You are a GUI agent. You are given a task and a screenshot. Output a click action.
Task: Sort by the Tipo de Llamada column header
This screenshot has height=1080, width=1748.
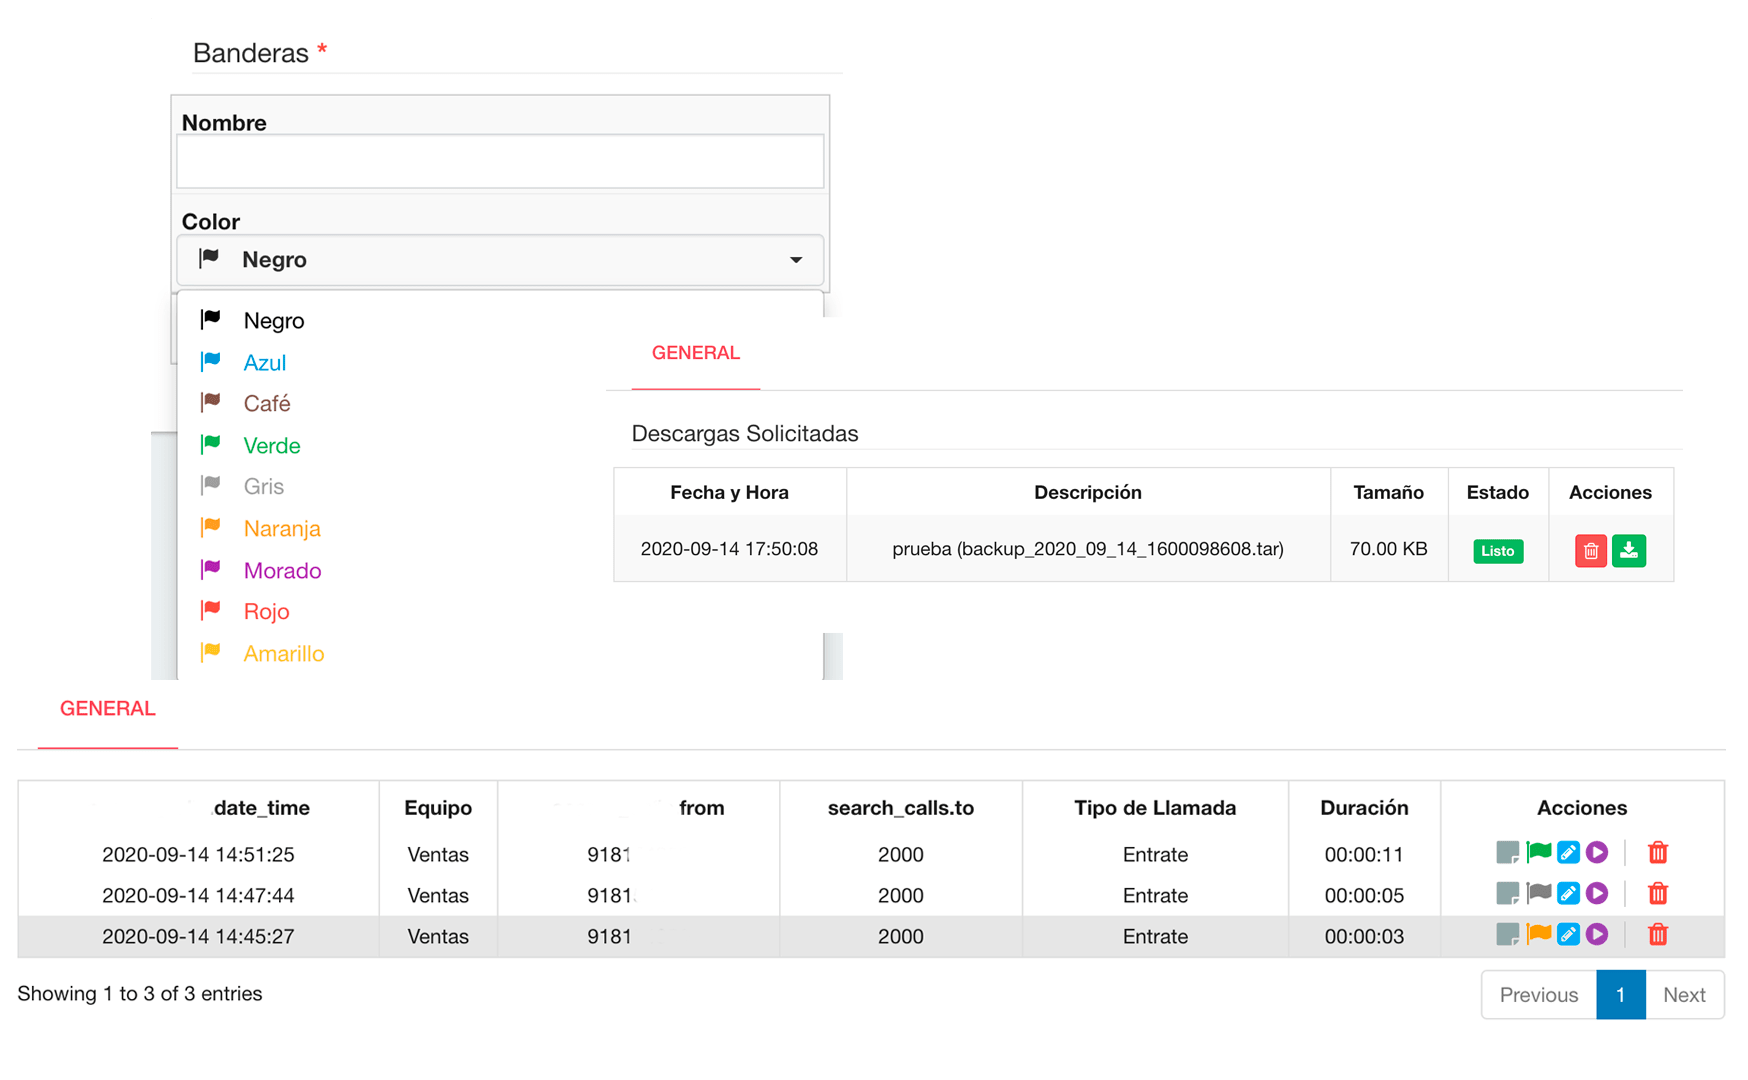pyautogui.click(x=1155, y=808)
